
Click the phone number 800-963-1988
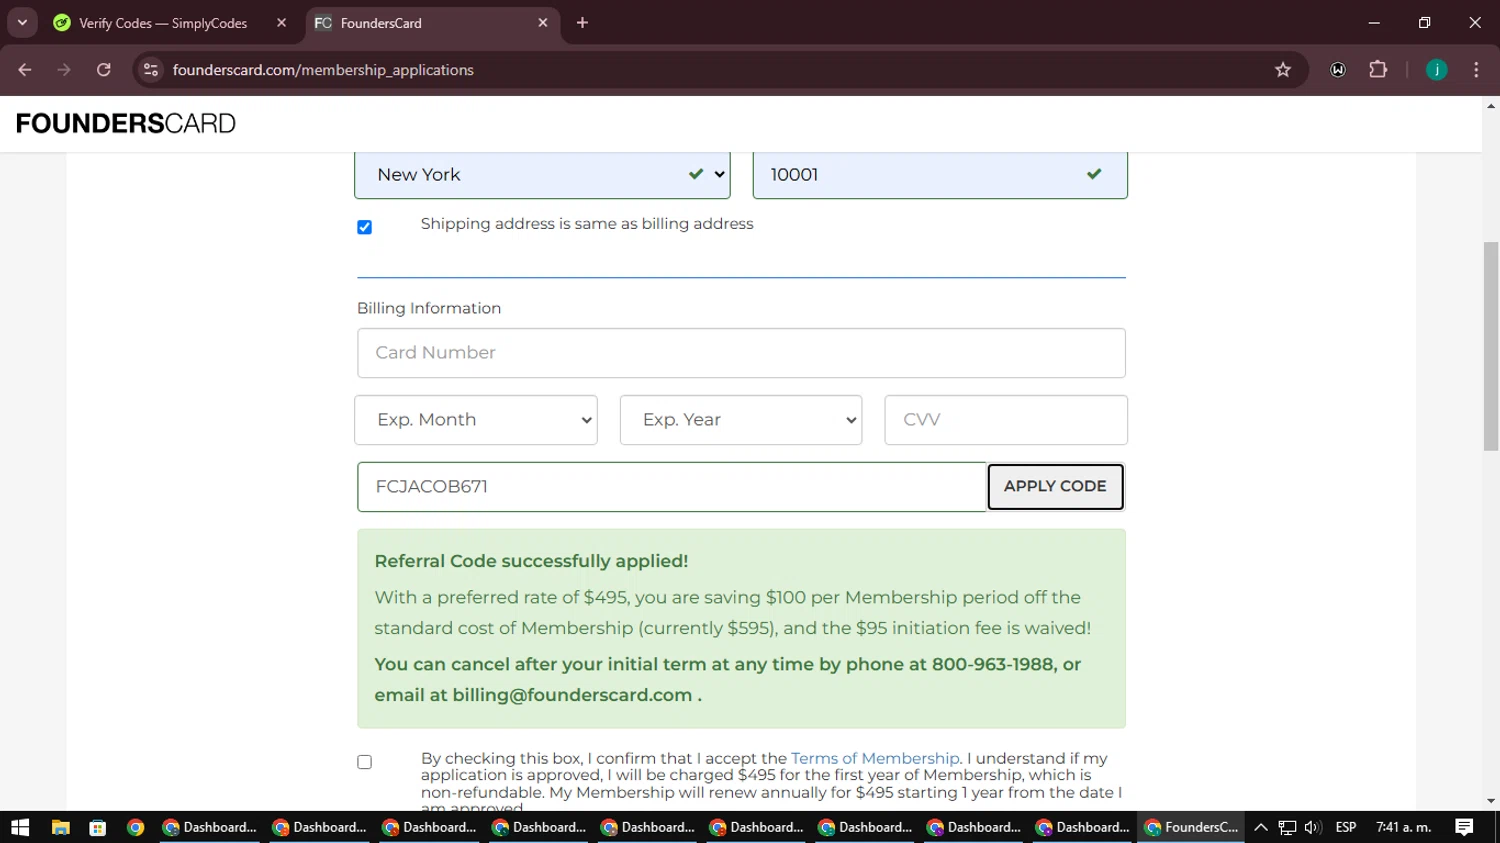tap(993, 664)
